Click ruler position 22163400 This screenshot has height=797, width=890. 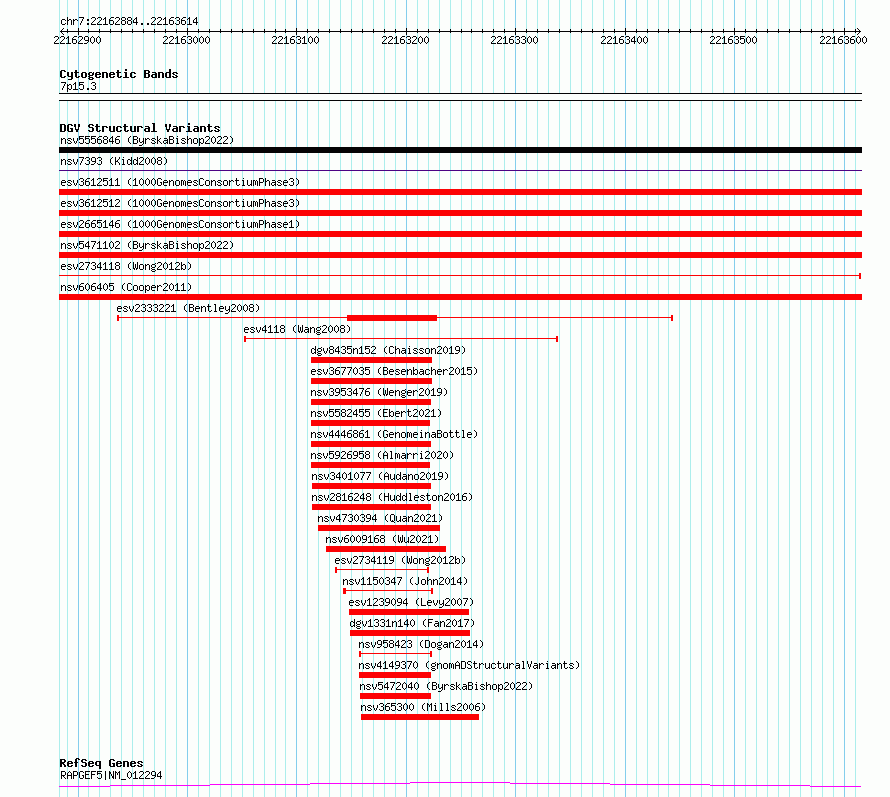(x=624, y=40)
